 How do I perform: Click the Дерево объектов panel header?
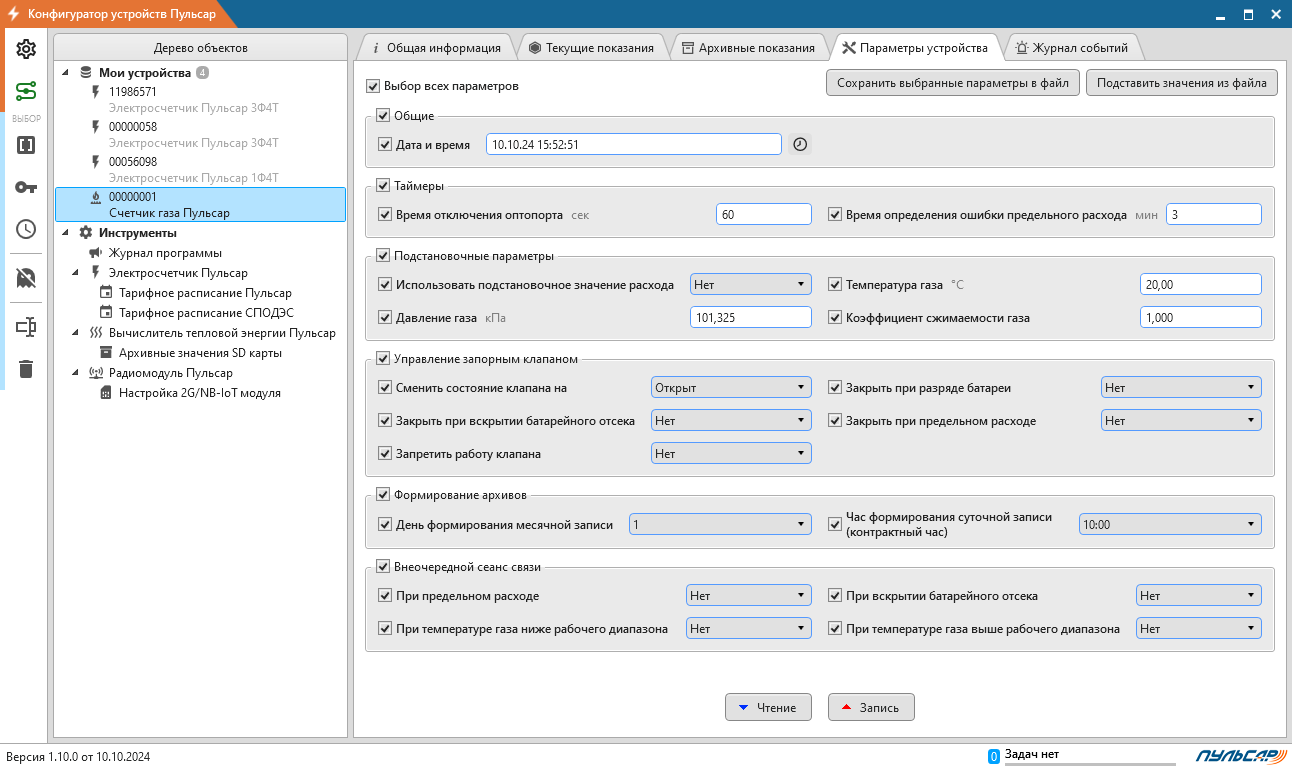pos(201,47)
